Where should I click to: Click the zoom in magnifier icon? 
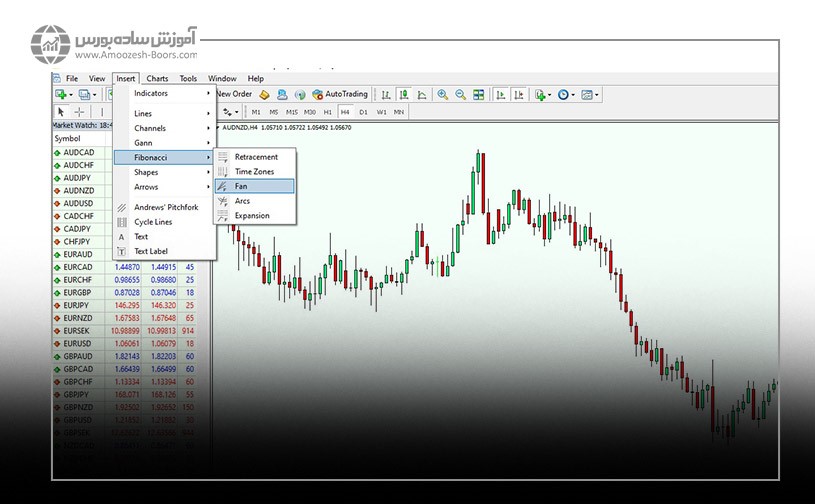(443, 95)
